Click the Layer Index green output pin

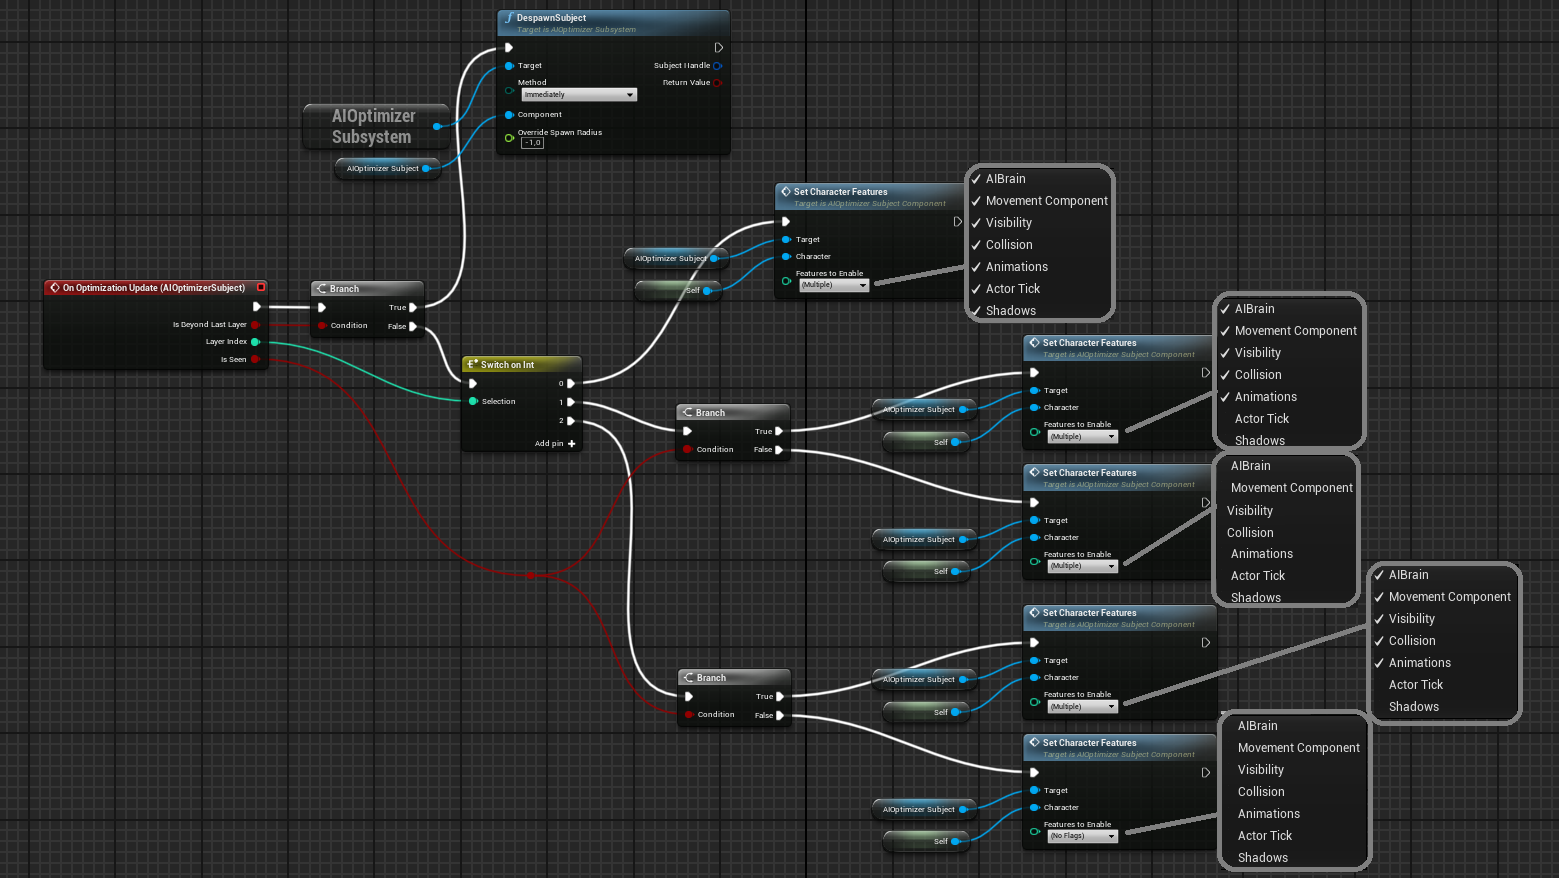(x=255, y=342)
